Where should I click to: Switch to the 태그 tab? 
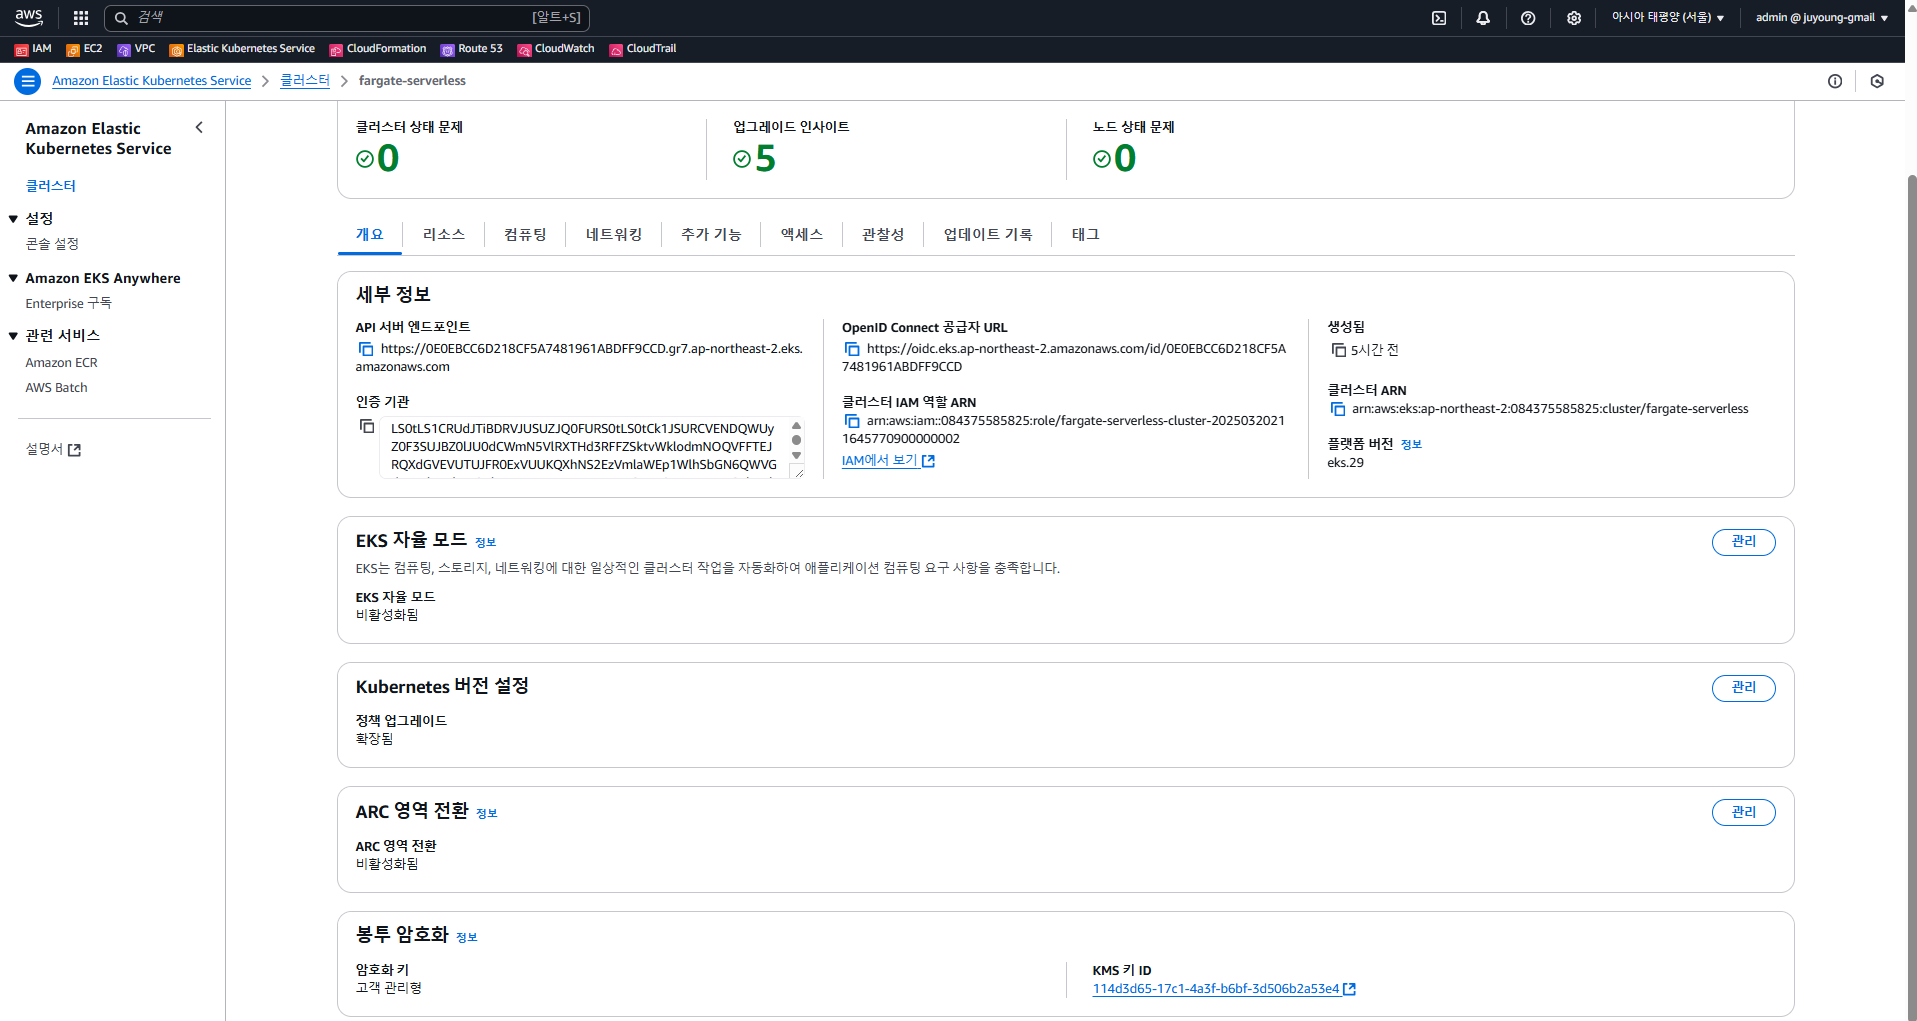[x=1086, y=235]
